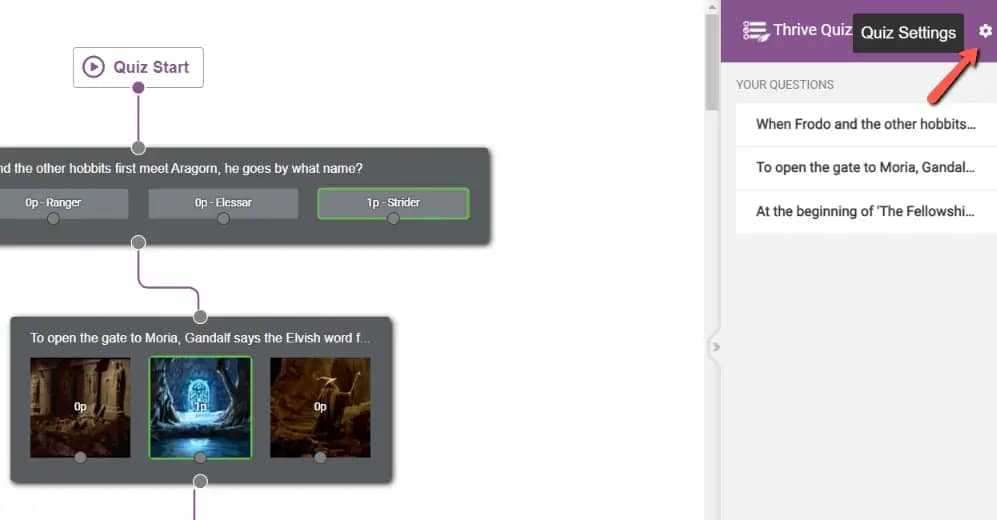Click the Thrive Quiz list logo icon

pyautogui.click(x=755, y=31)
